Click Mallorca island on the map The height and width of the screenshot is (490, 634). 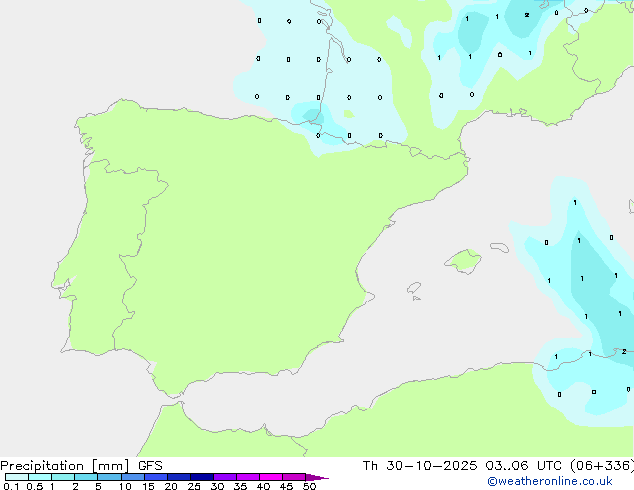[463, 261]
